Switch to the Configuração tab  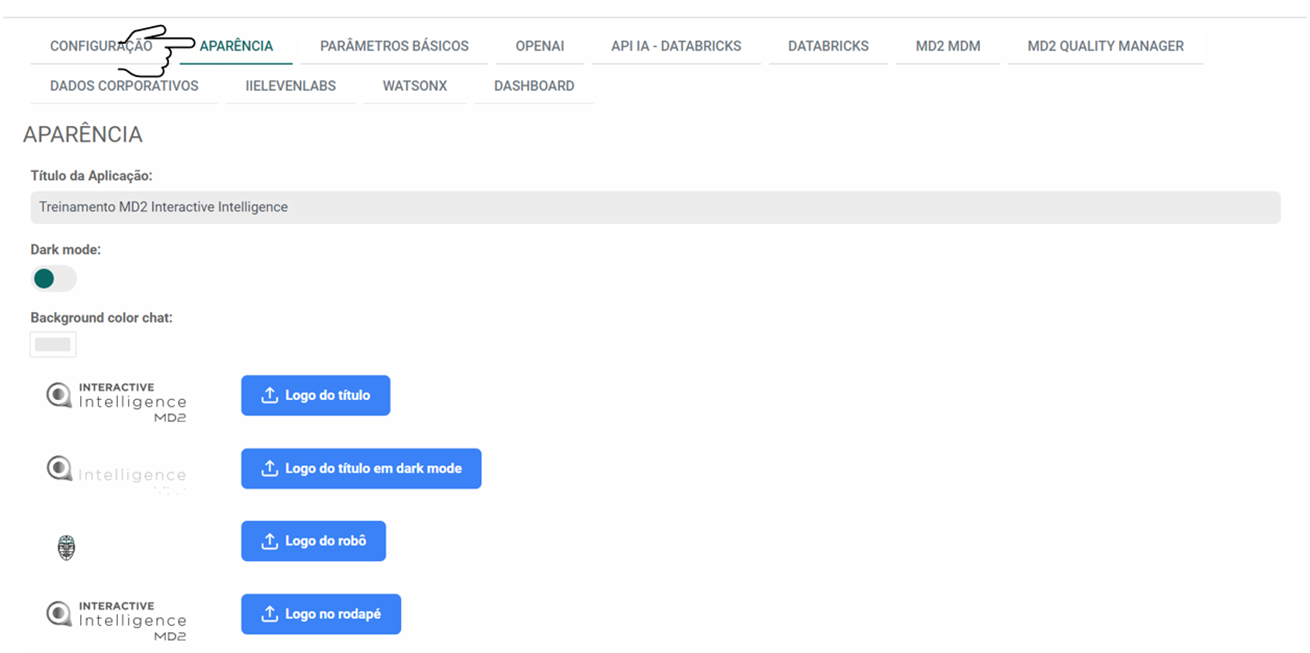100,46
